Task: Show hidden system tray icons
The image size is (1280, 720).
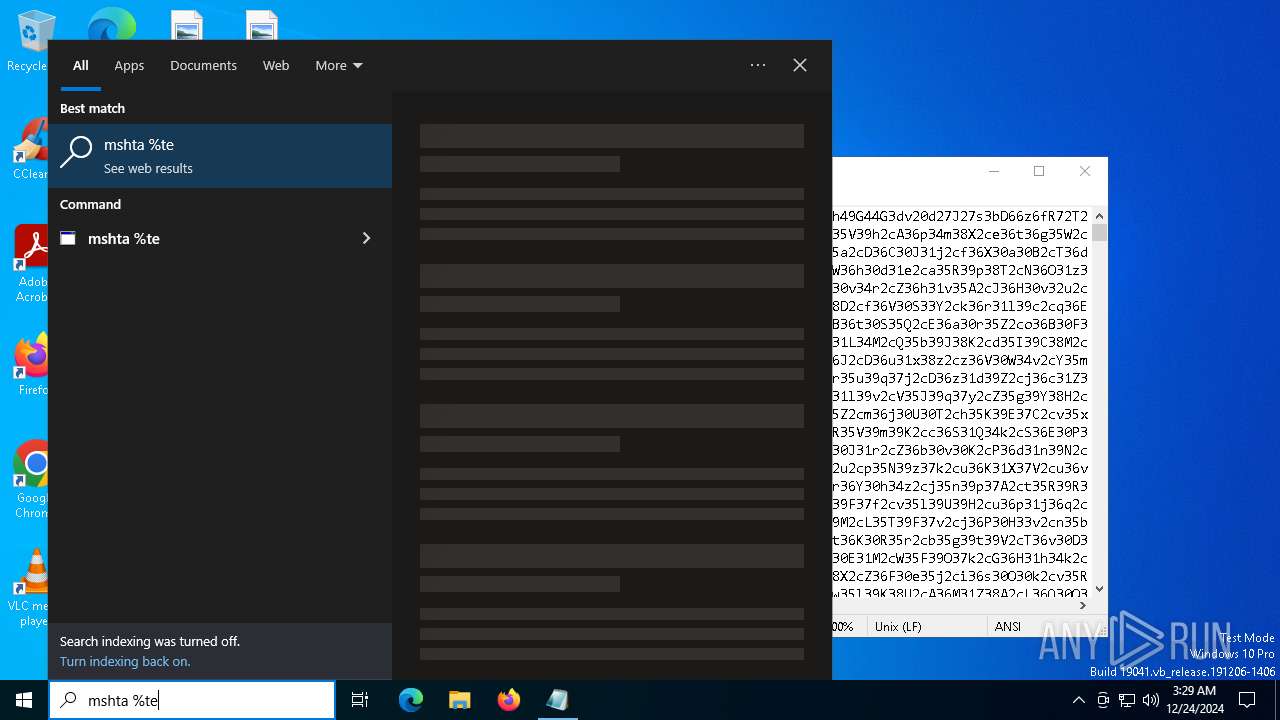Action: 1078,700
